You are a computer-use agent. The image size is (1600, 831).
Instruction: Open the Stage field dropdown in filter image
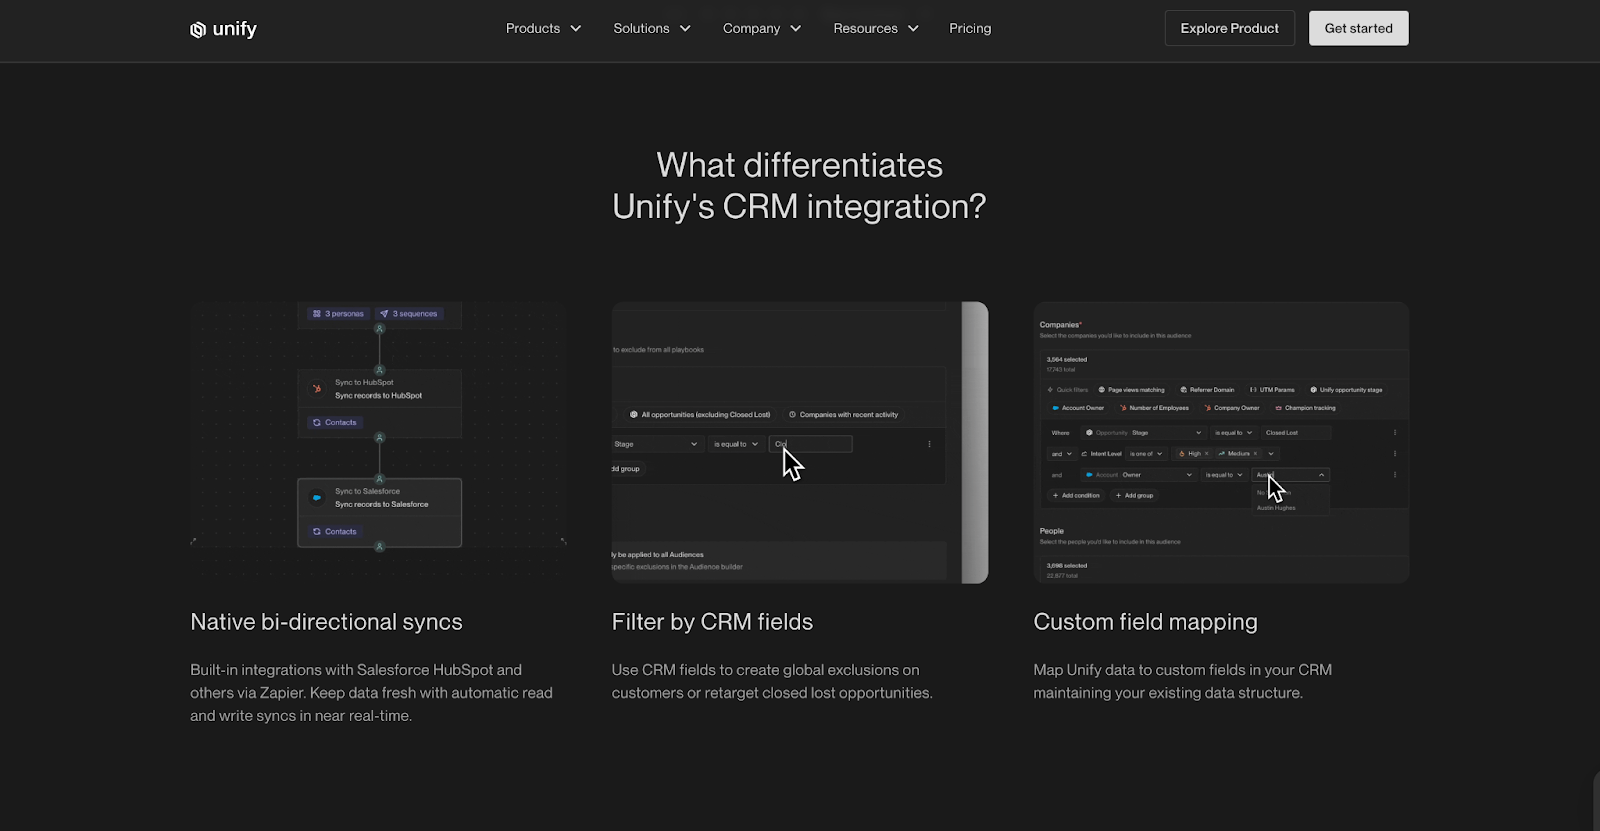[x=656, y=444]
